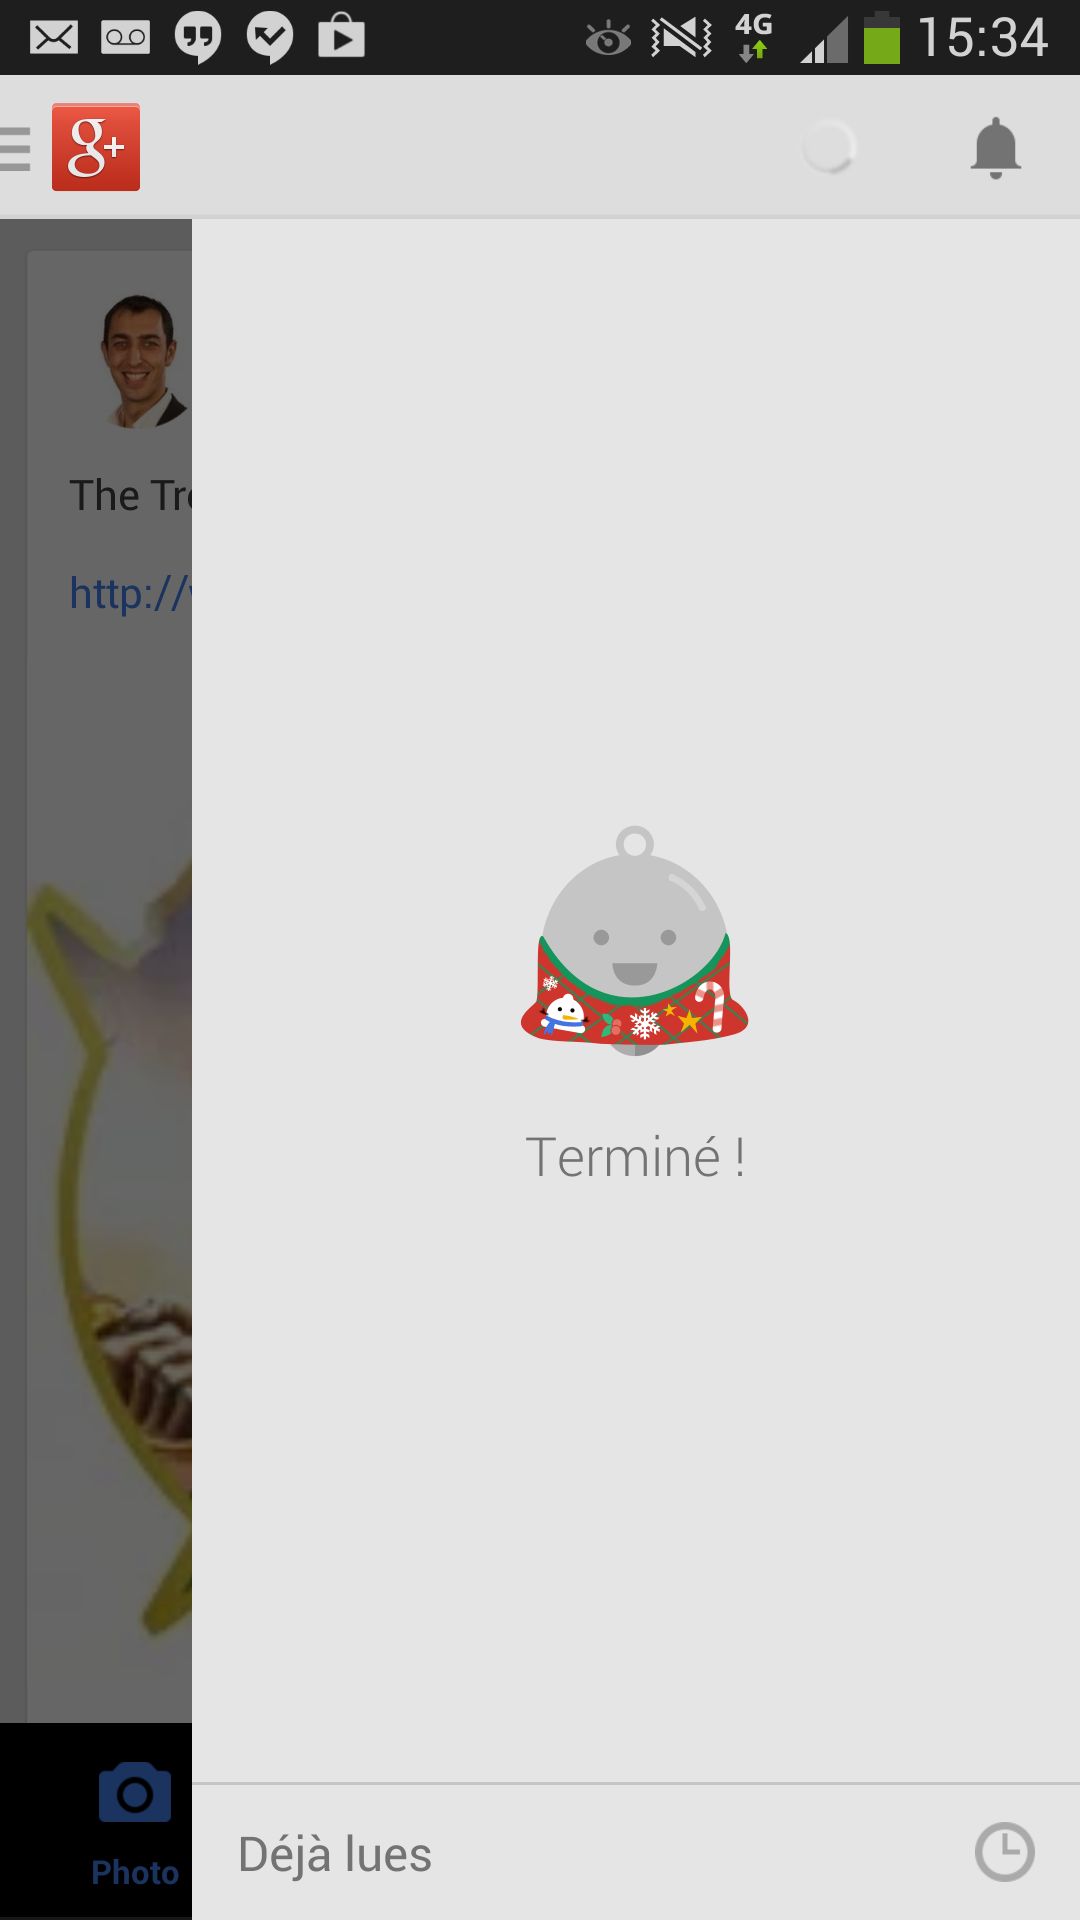Open the hamburger navigation menu

[15, 149]
